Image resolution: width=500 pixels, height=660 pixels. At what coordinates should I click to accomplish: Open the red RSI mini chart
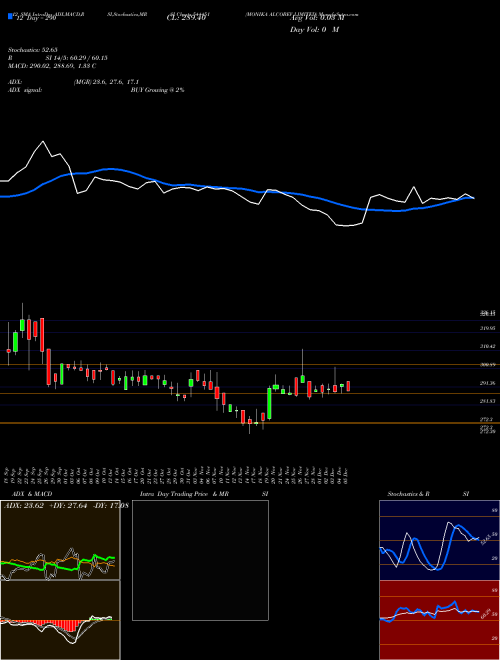439,620
